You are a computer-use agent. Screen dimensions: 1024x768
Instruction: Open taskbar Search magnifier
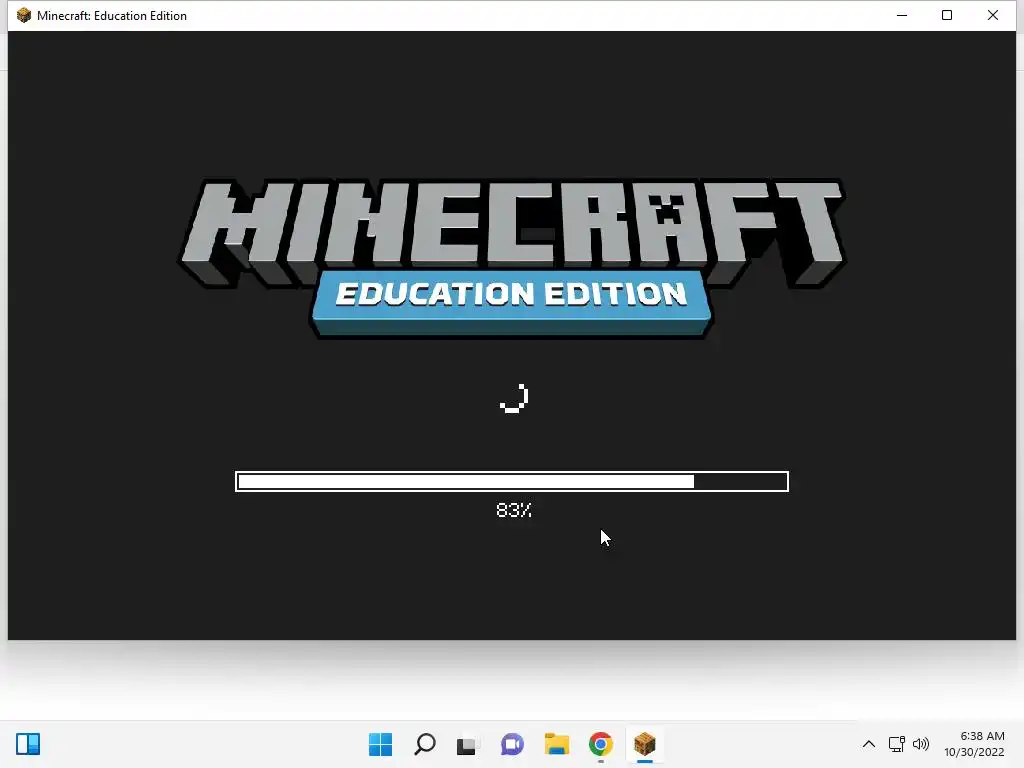coord(424,744)
